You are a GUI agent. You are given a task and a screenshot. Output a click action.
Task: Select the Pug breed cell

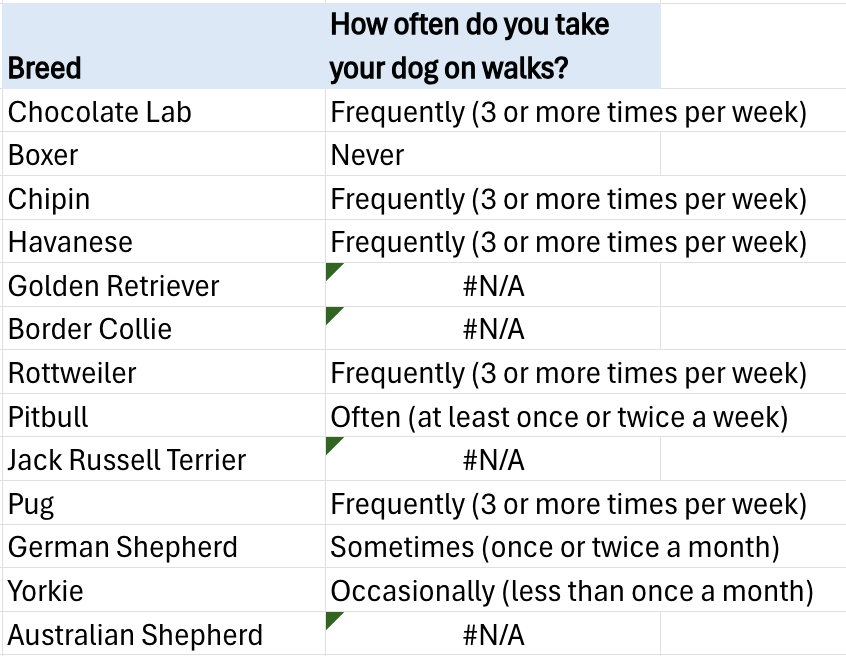164,503
